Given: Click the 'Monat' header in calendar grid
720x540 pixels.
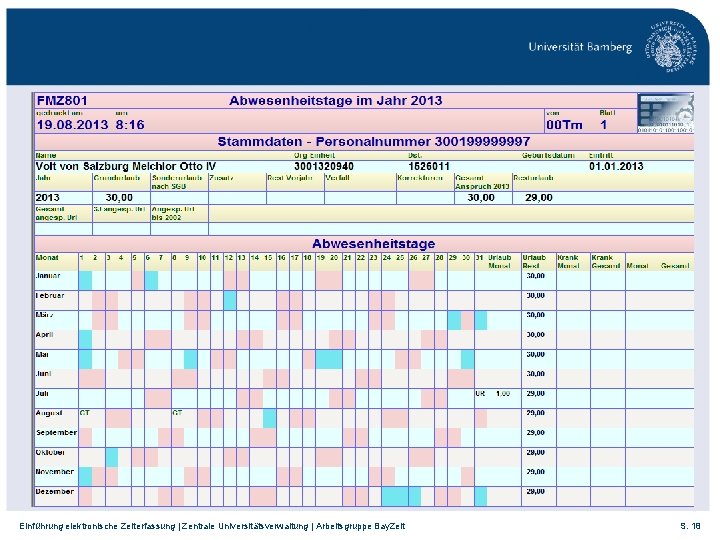Looking at the screenshot, I should pyautogui.click(x=47, y=258).
